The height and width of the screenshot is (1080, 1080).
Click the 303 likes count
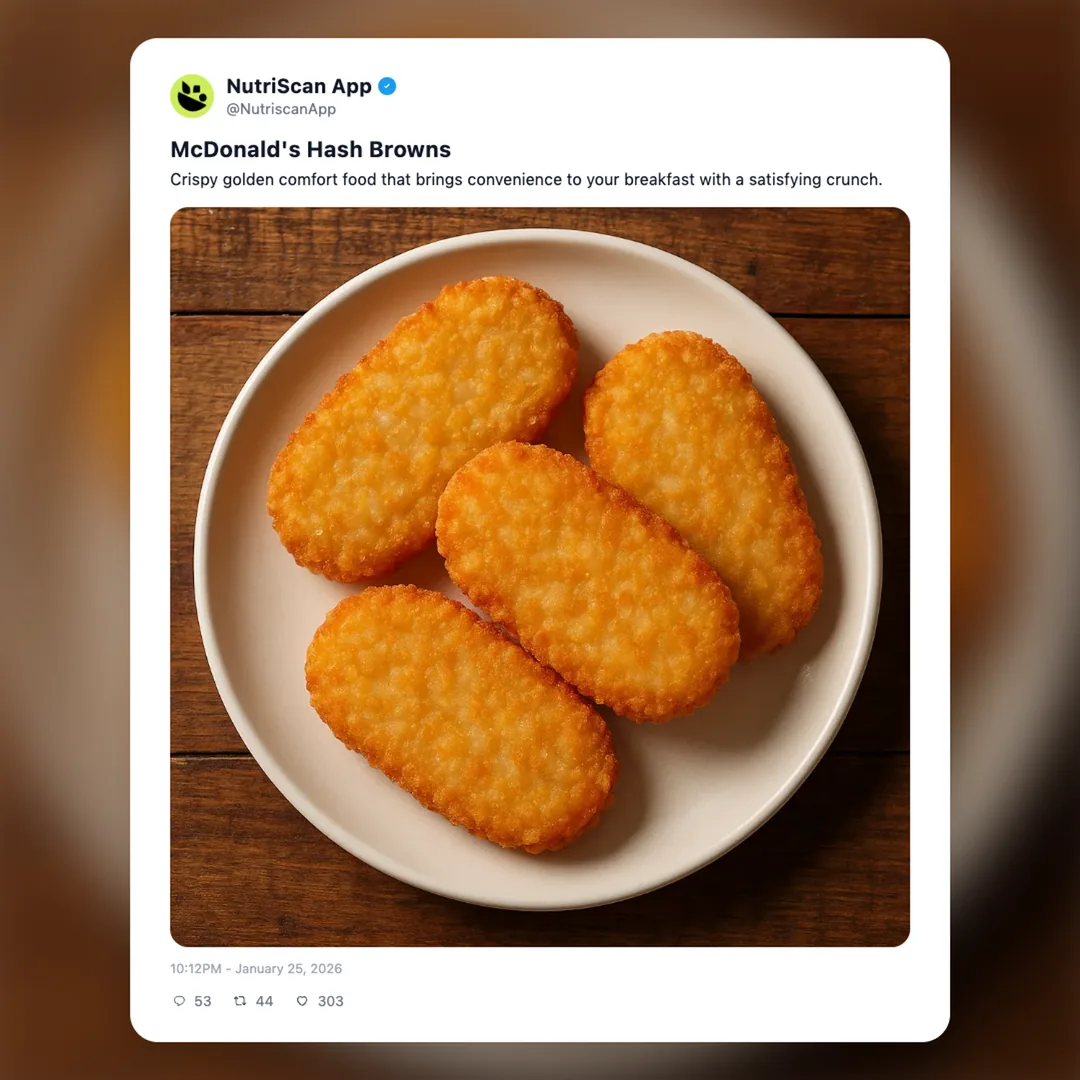tap(330, 1001)
